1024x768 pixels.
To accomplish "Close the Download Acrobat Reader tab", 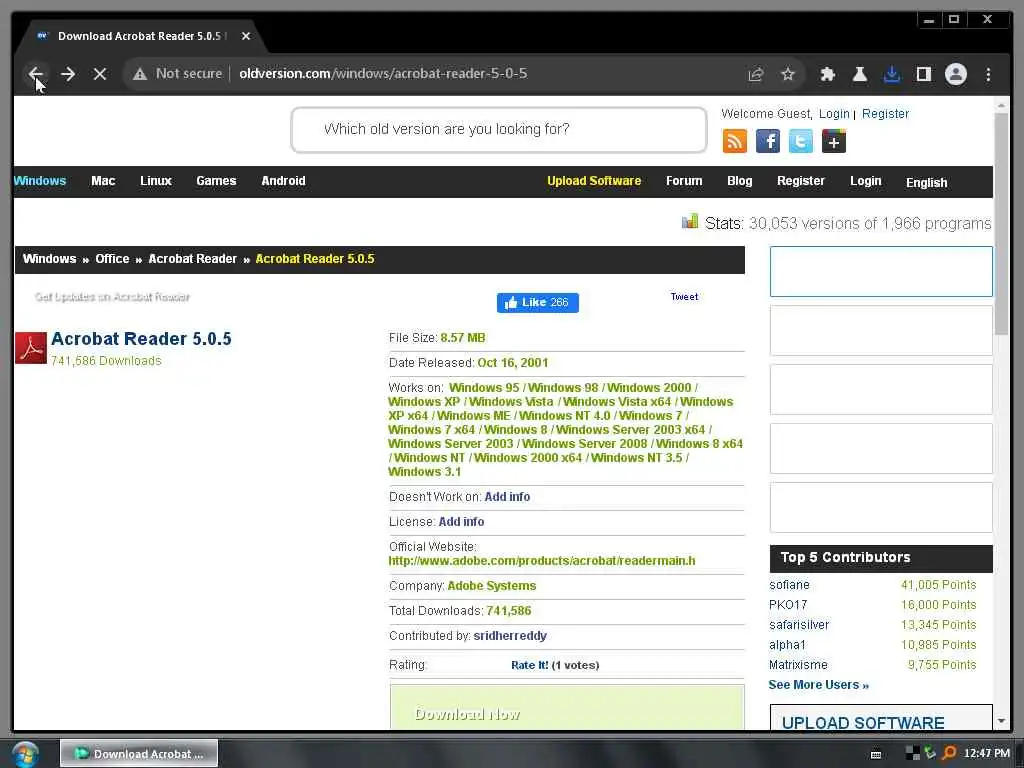I will [x=246, y=36].
